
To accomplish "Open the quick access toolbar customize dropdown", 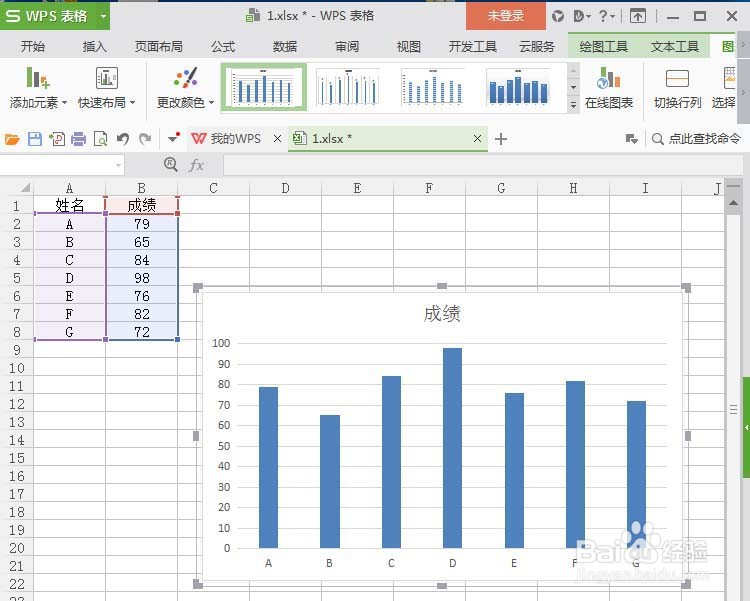I will 174,138.
